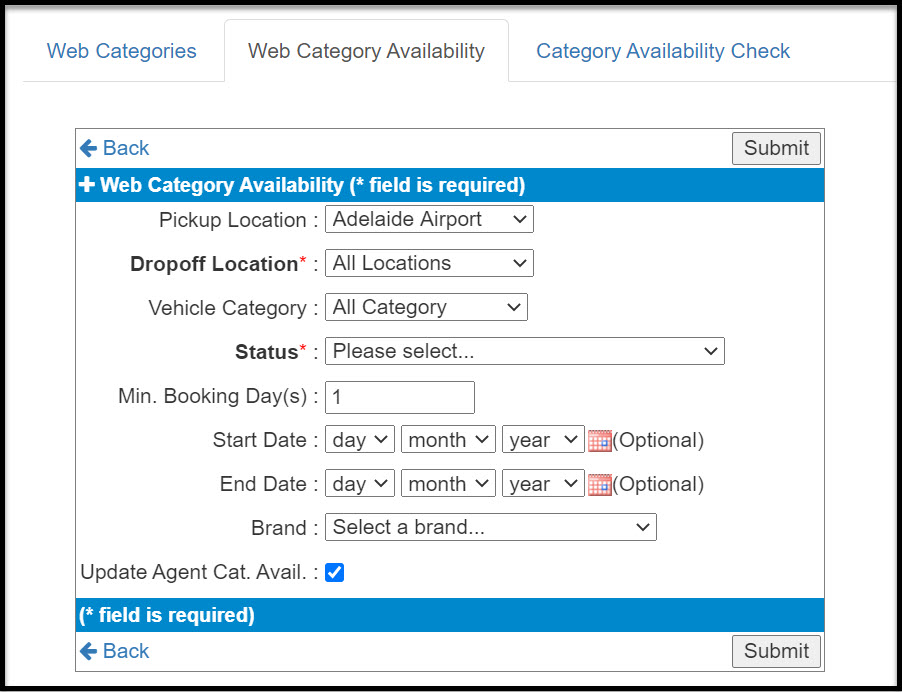Select a brand from Brand dropdown
The height and width of the screenshot is (692, 902).
pyautogui.click(x=490, y=527)
